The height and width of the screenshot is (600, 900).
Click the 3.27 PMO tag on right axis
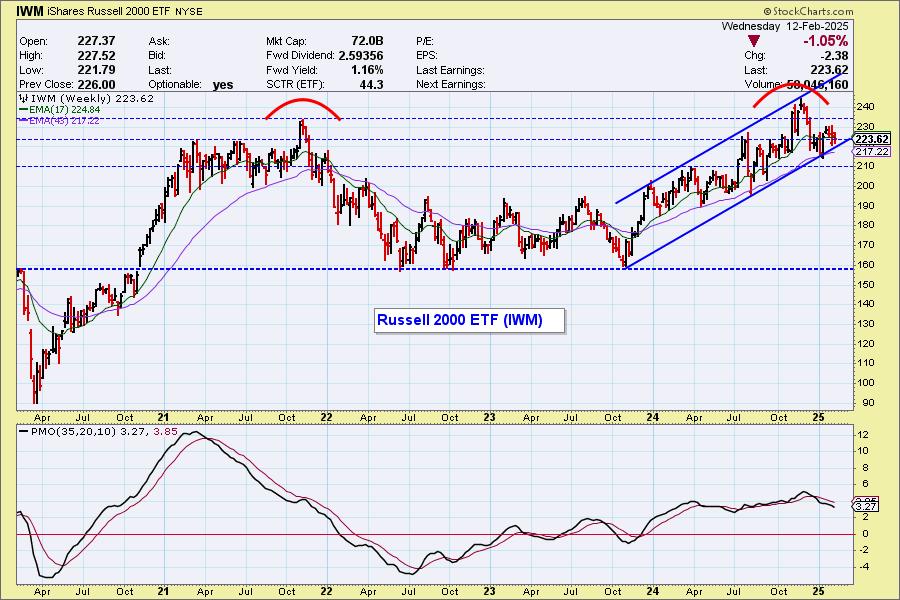866,506
